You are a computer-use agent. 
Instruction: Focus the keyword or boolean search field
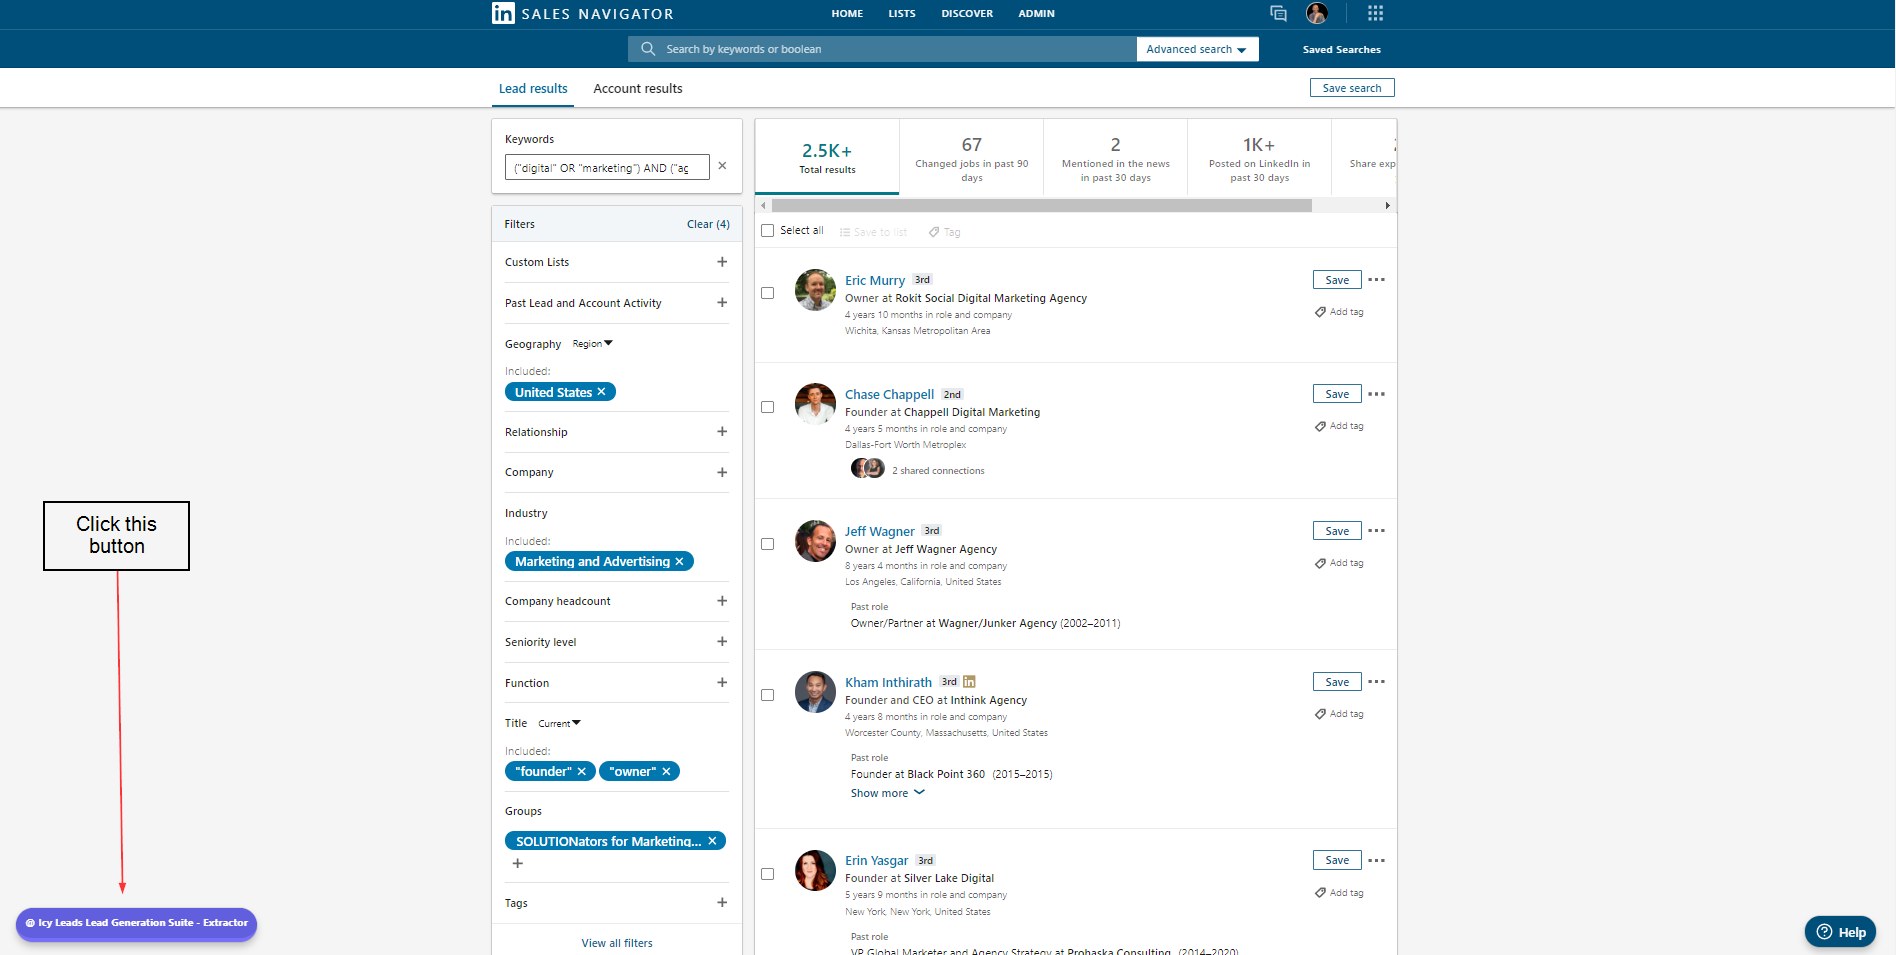pyautogui.click(x=882, y=49)
